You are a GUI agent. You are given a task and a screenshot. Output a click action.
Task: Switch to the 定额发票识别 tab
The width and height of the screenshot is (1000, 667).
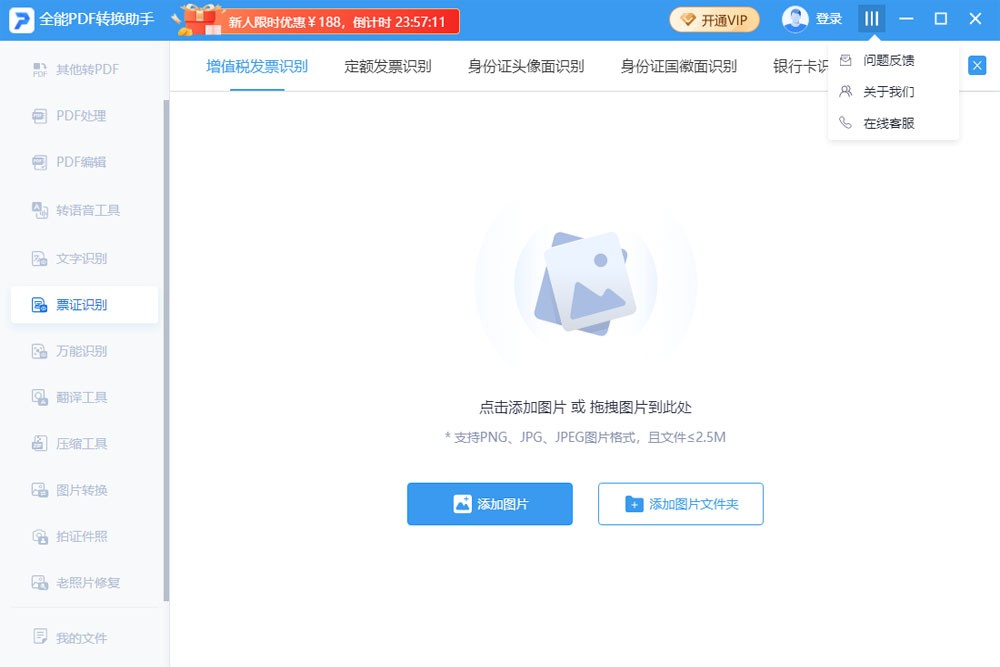coord(388,67)
